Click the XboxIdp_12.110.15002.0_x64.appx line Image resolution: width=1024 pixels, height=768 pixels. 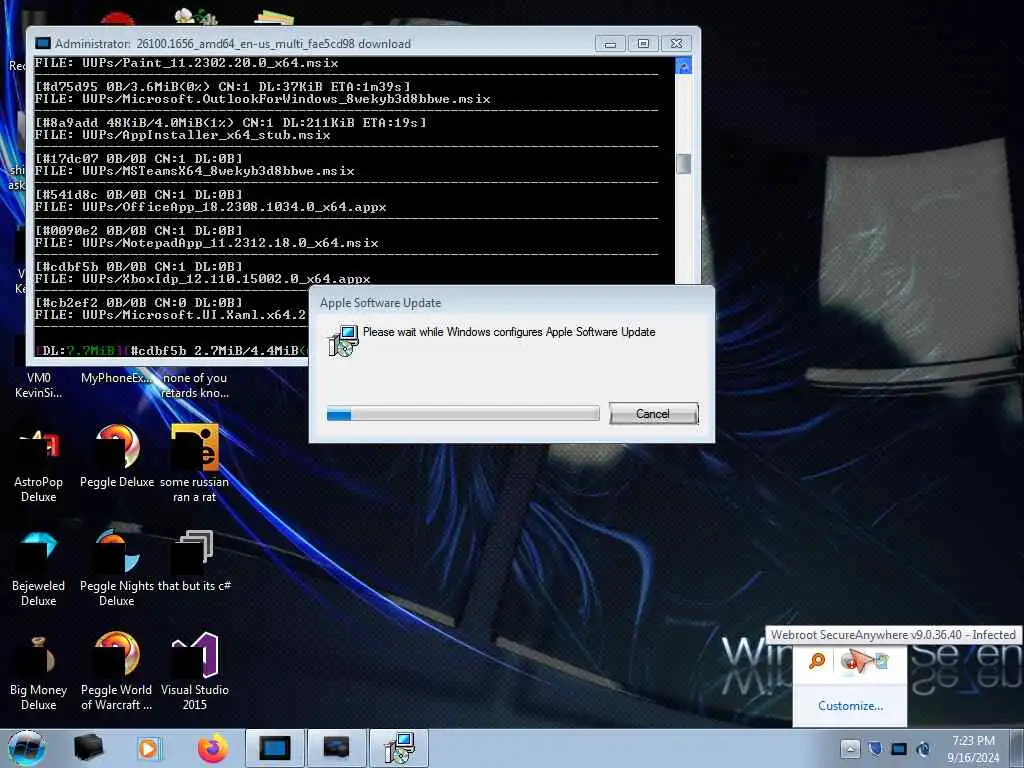[x=202, y=279]
